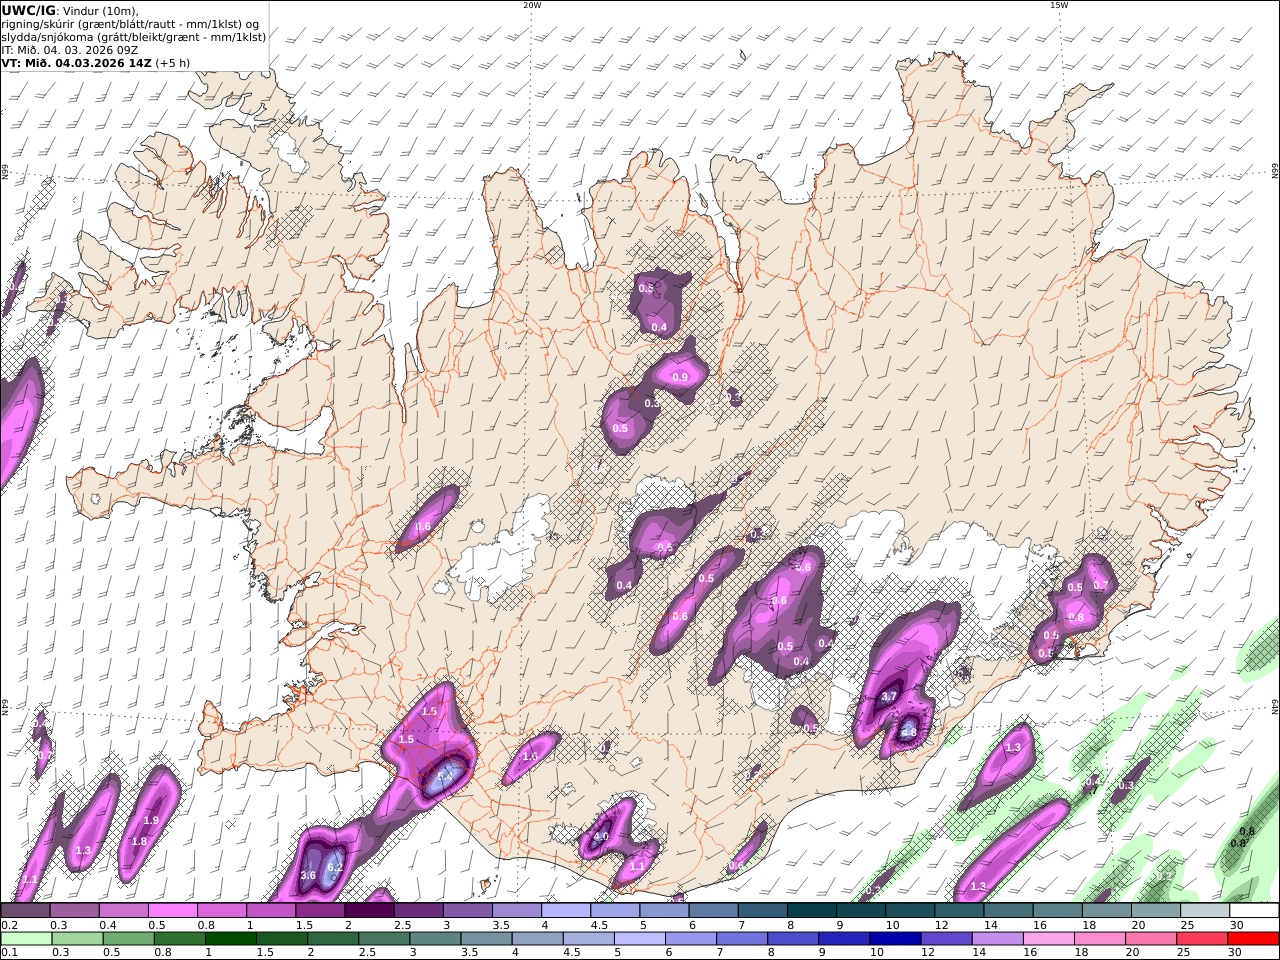This screenshot has width=1280, height=960.
Task: Click the palest green rain swatch between 0.1 and 0.3
Action: pos(26,939)
